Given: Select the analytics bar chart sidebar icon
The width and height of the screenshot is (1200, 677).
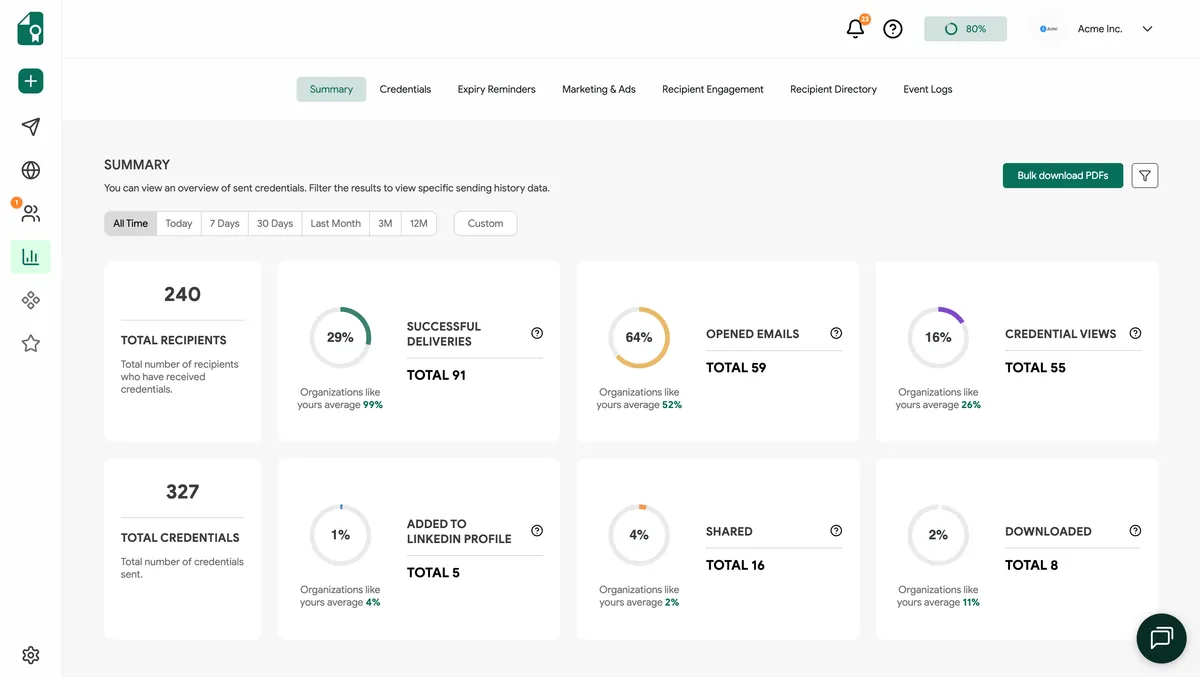Looking at the screenshot, I should (30, 256).
